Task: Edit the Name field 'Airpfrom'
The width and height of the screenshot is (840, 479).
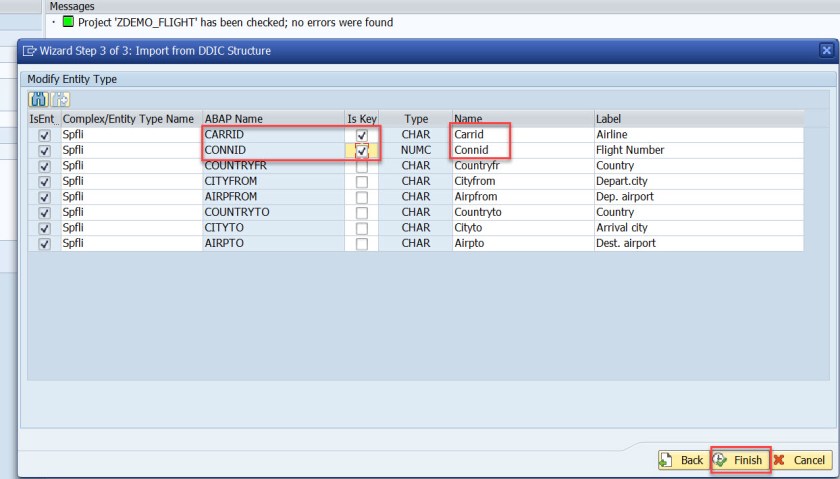Action: point(523,197)
